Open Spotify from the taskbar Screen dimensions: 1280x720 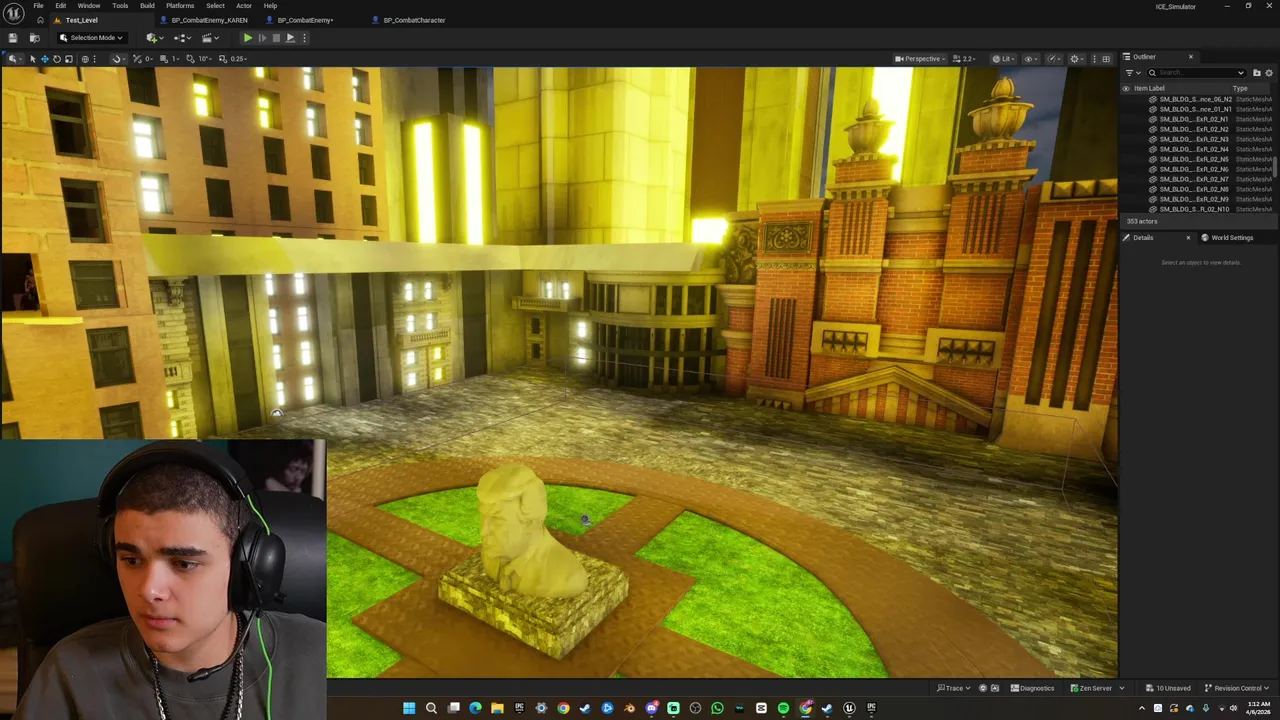coord(783,708)
